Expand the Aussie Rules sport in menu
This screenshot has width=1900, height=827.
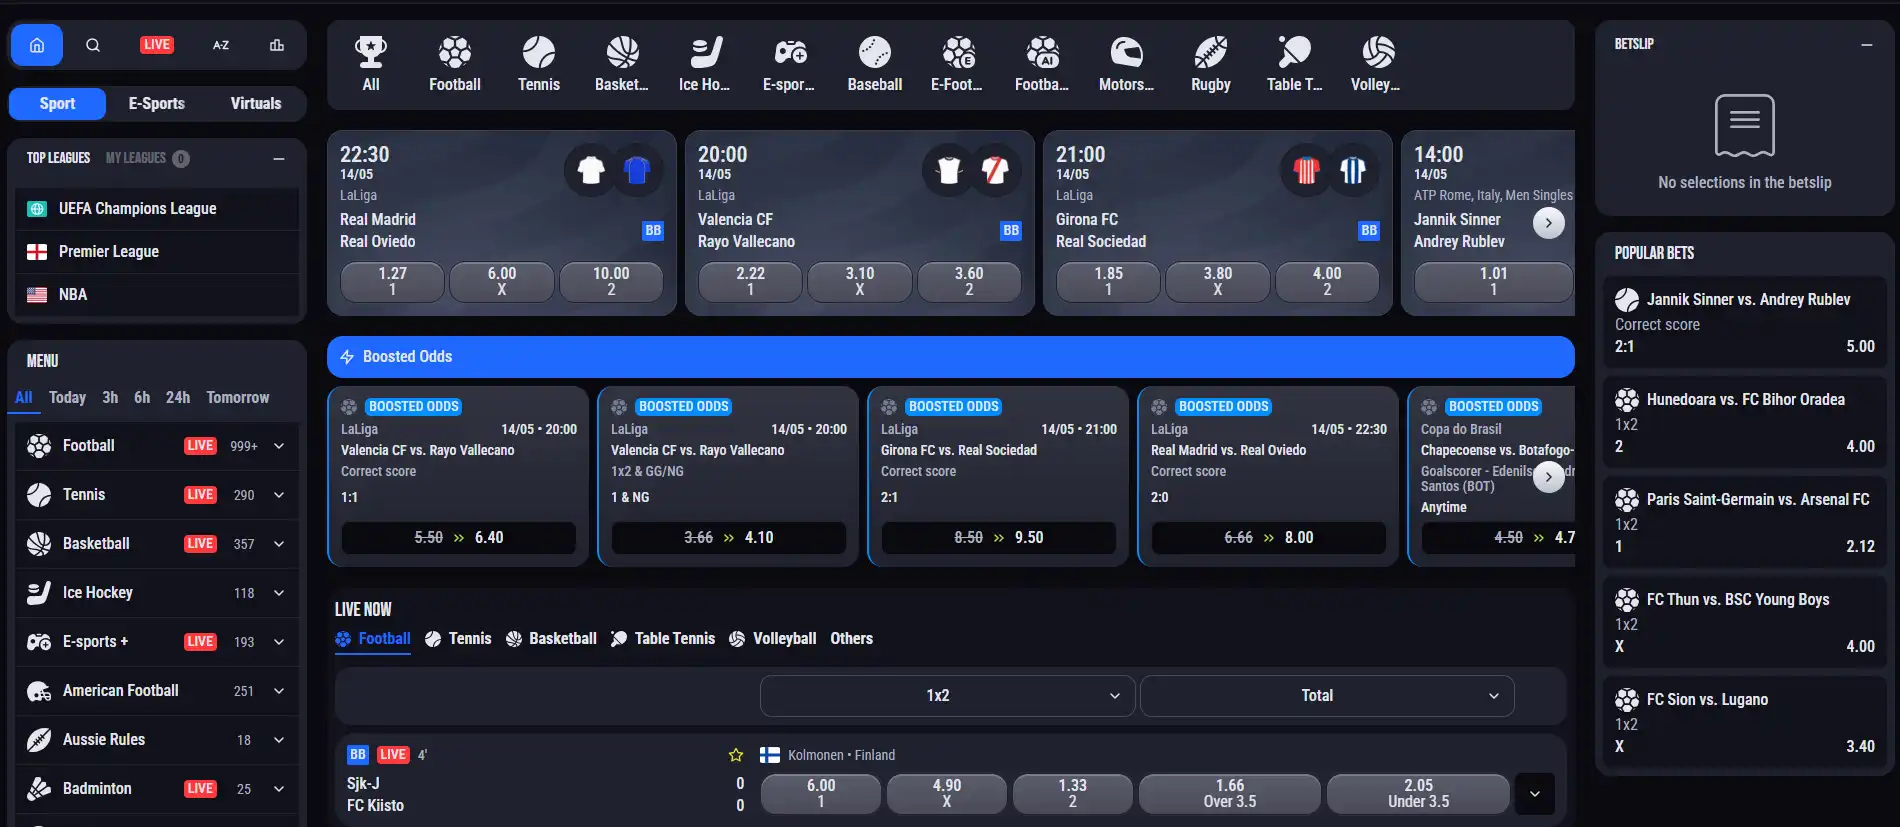pyautogui.click(x=279, y=740)
